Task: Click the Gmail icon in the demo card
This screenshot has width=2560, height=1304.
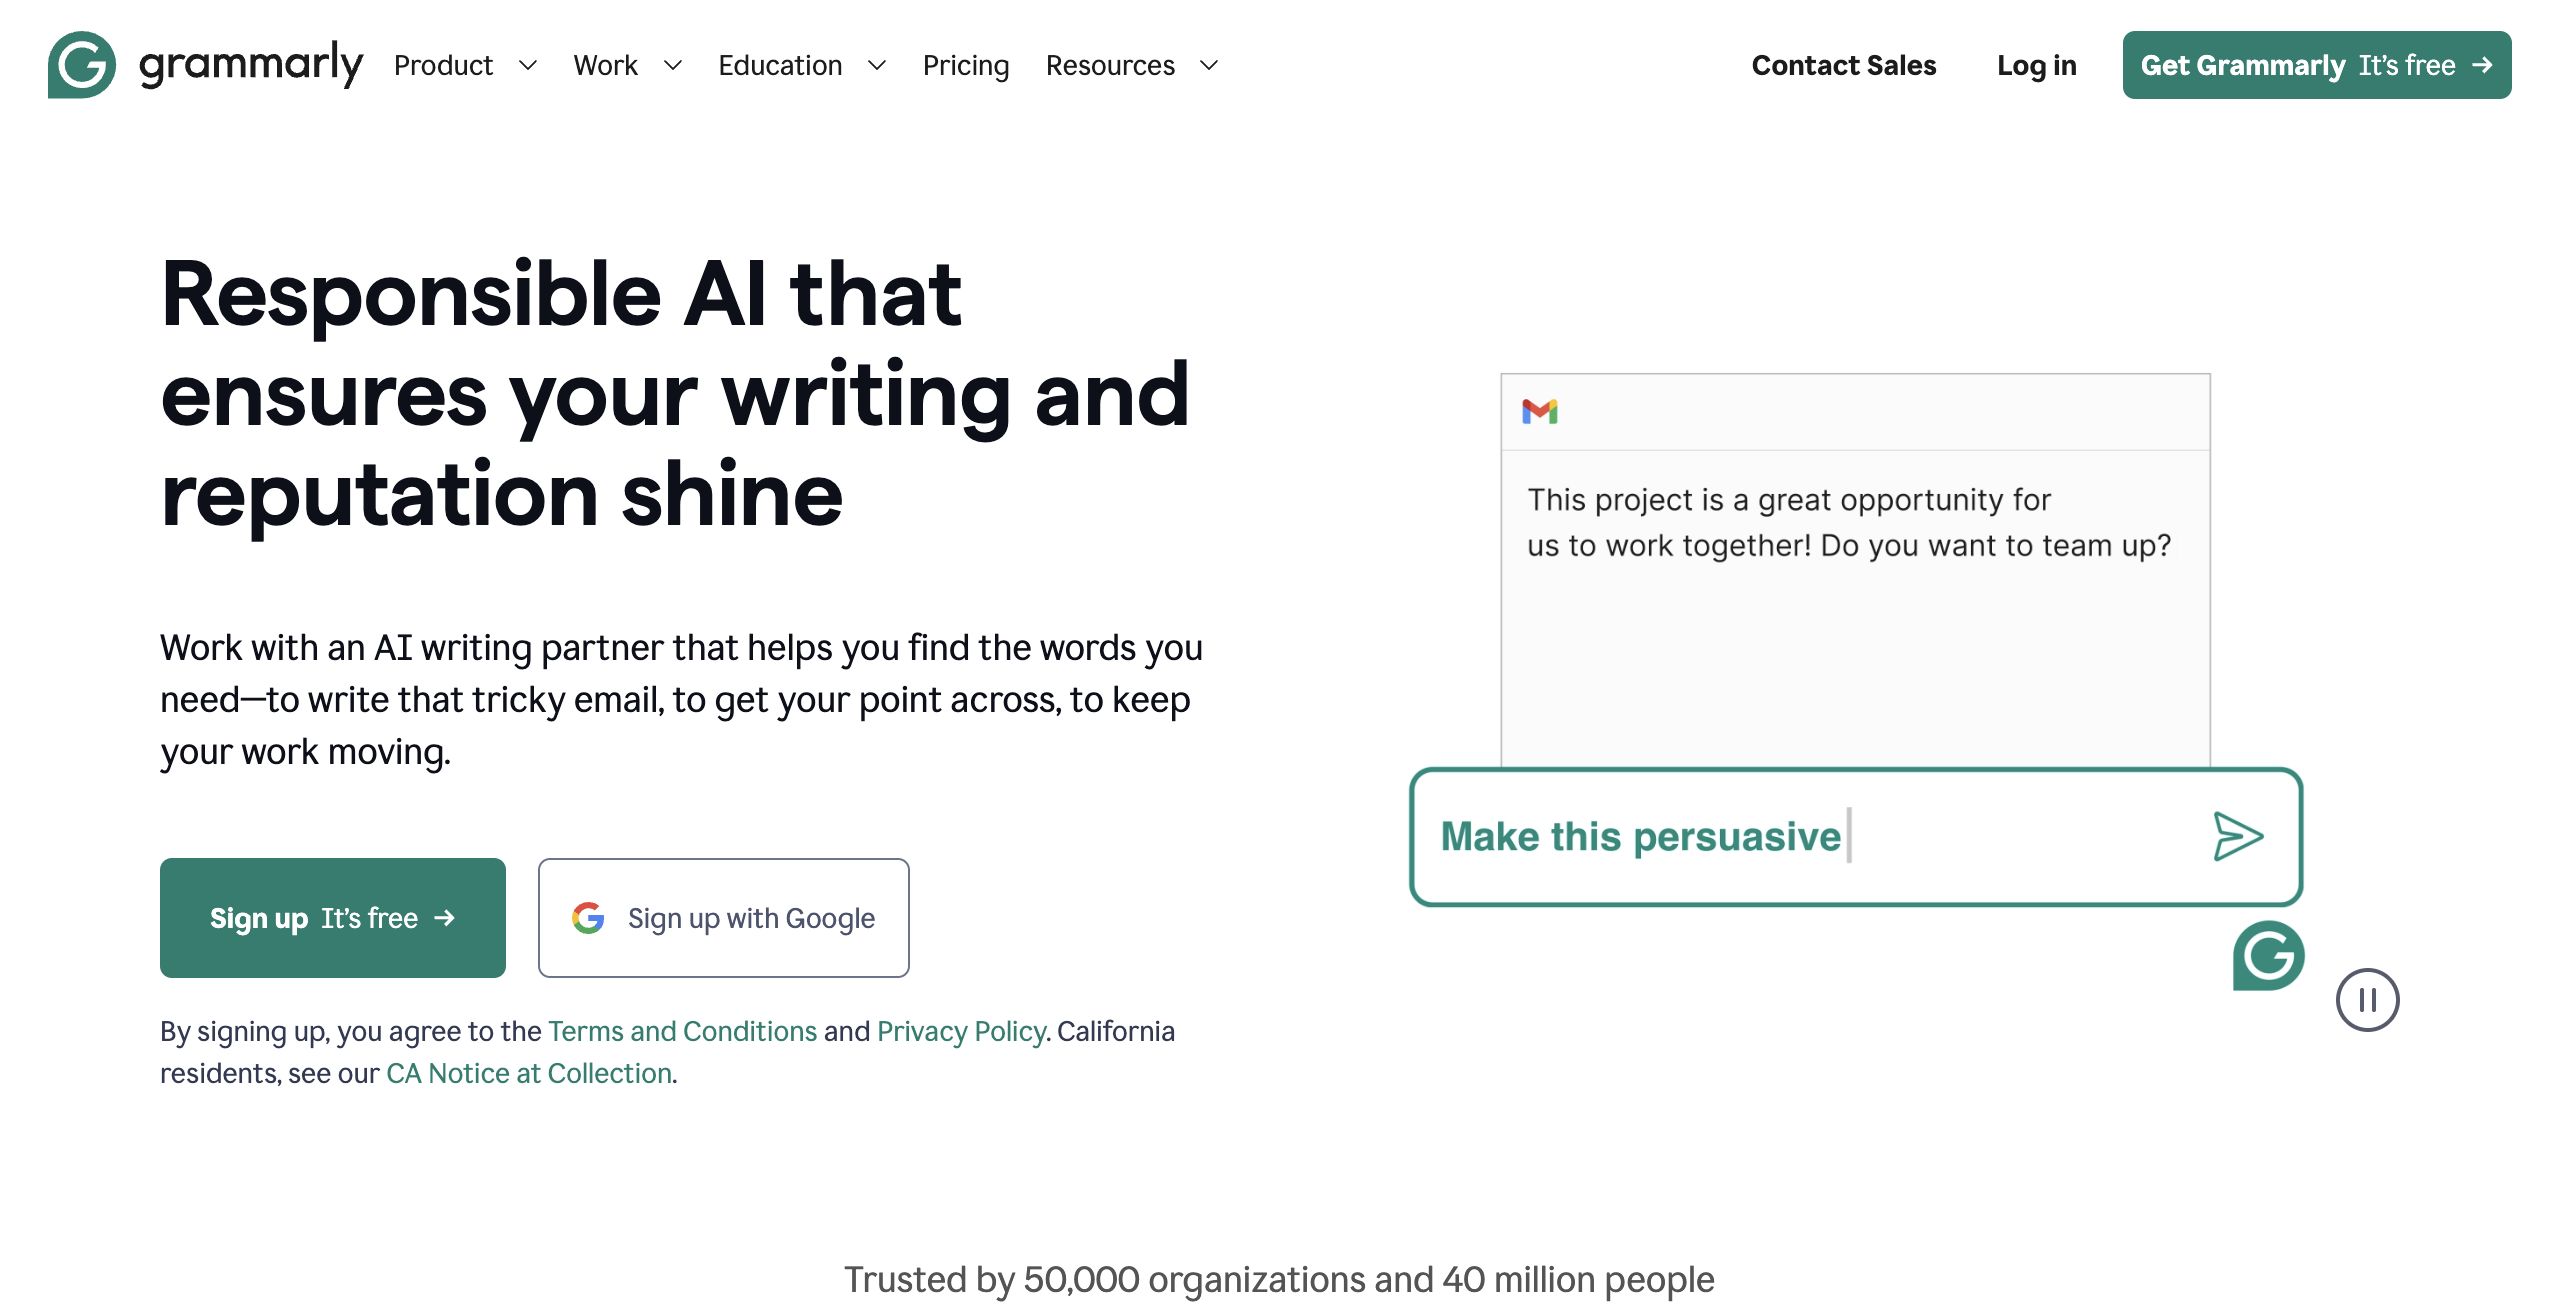Action: coord(1539,411)
